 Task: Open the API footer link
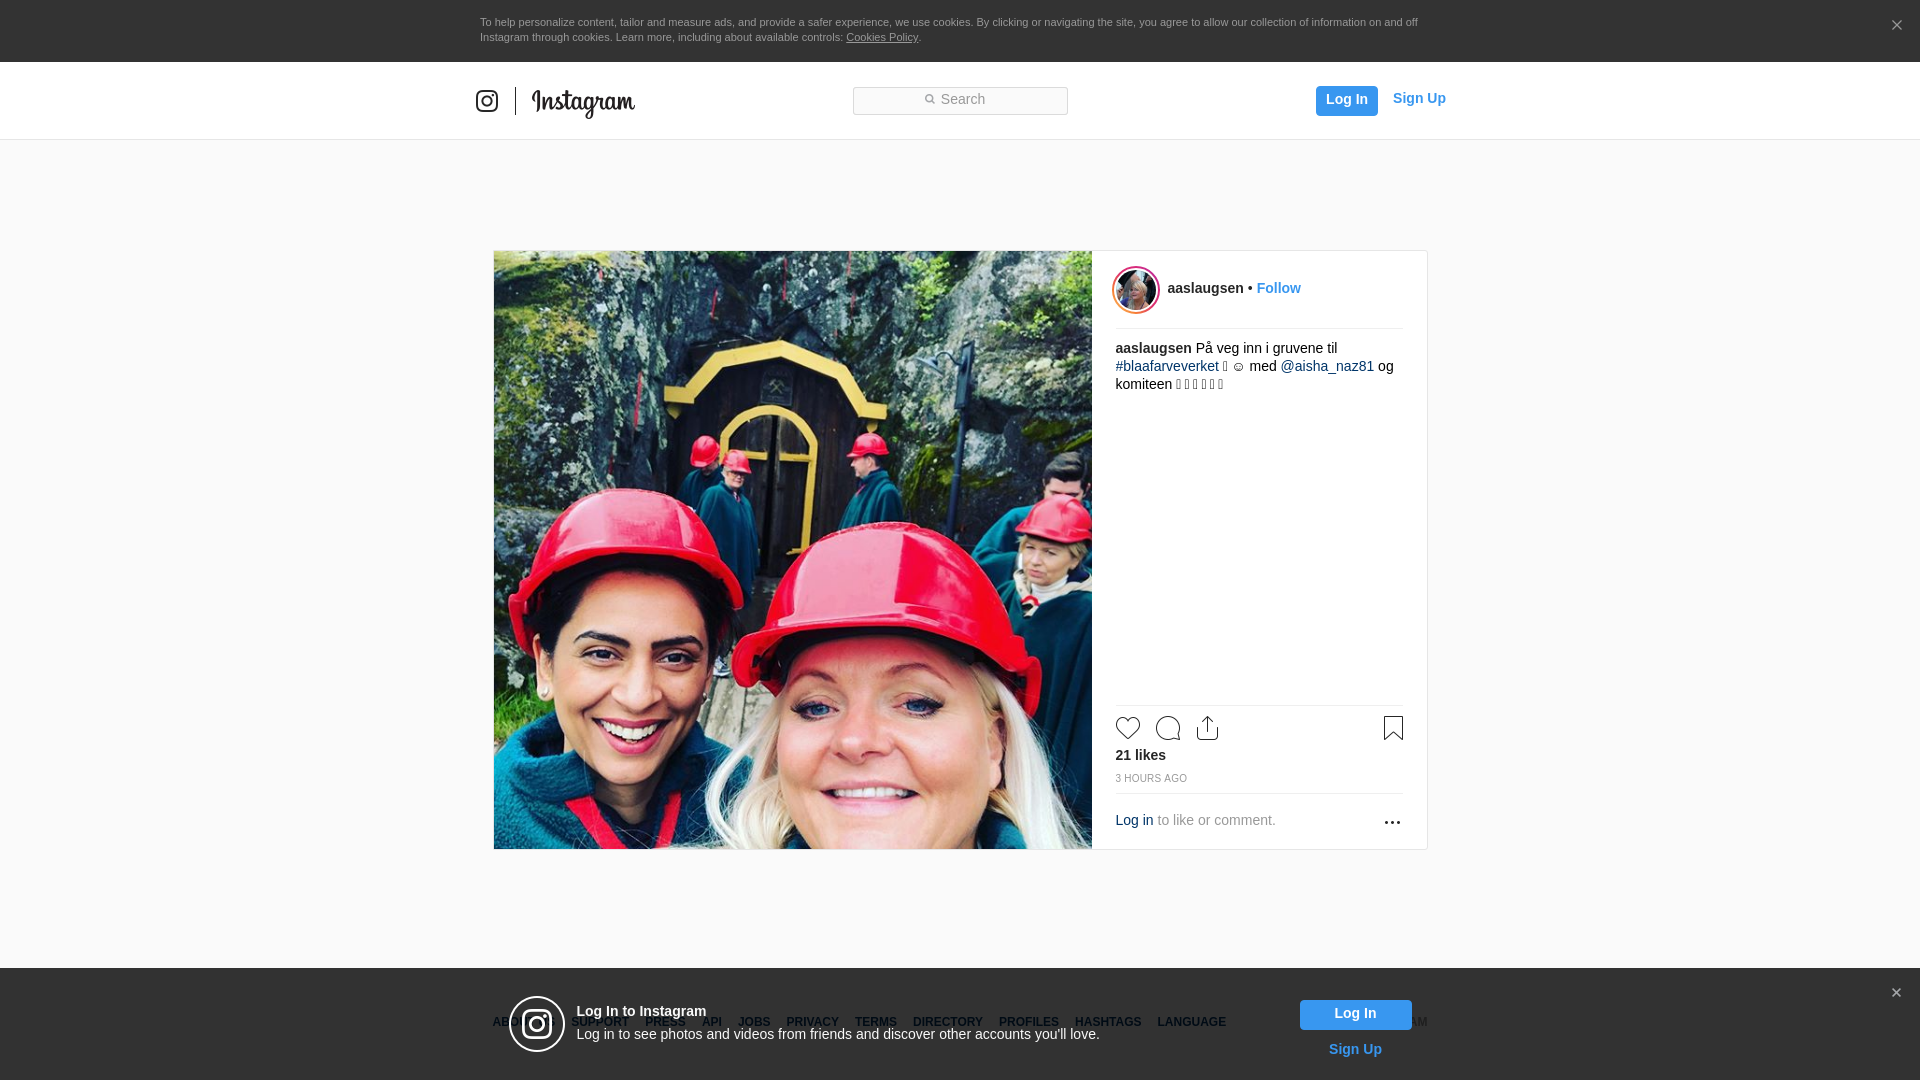click(x=712, y=1022)
